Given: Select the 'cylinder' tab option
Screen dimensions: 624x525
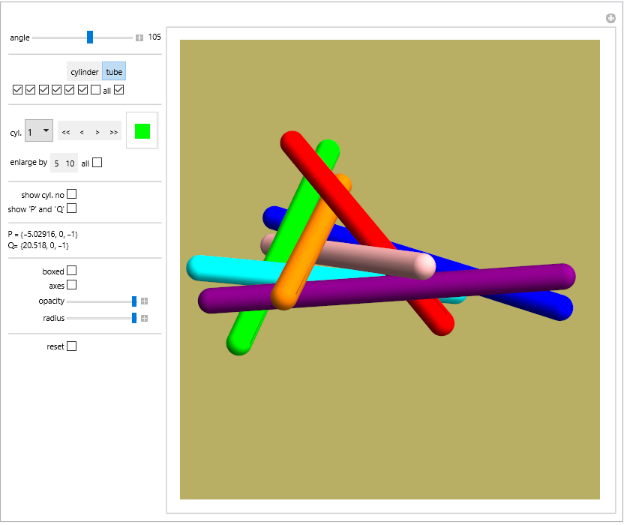Looking at the screenshot, I should (84, 72).
